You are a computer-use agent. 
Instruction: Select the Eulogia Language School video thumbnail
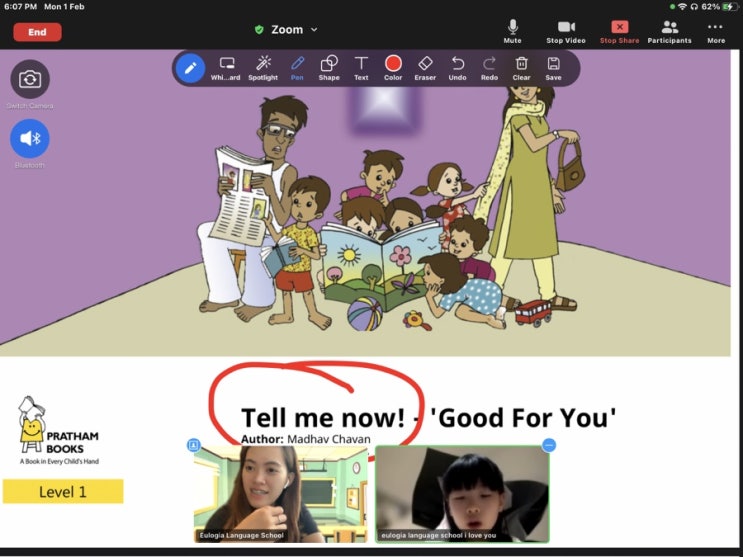[x=281, y=494]
